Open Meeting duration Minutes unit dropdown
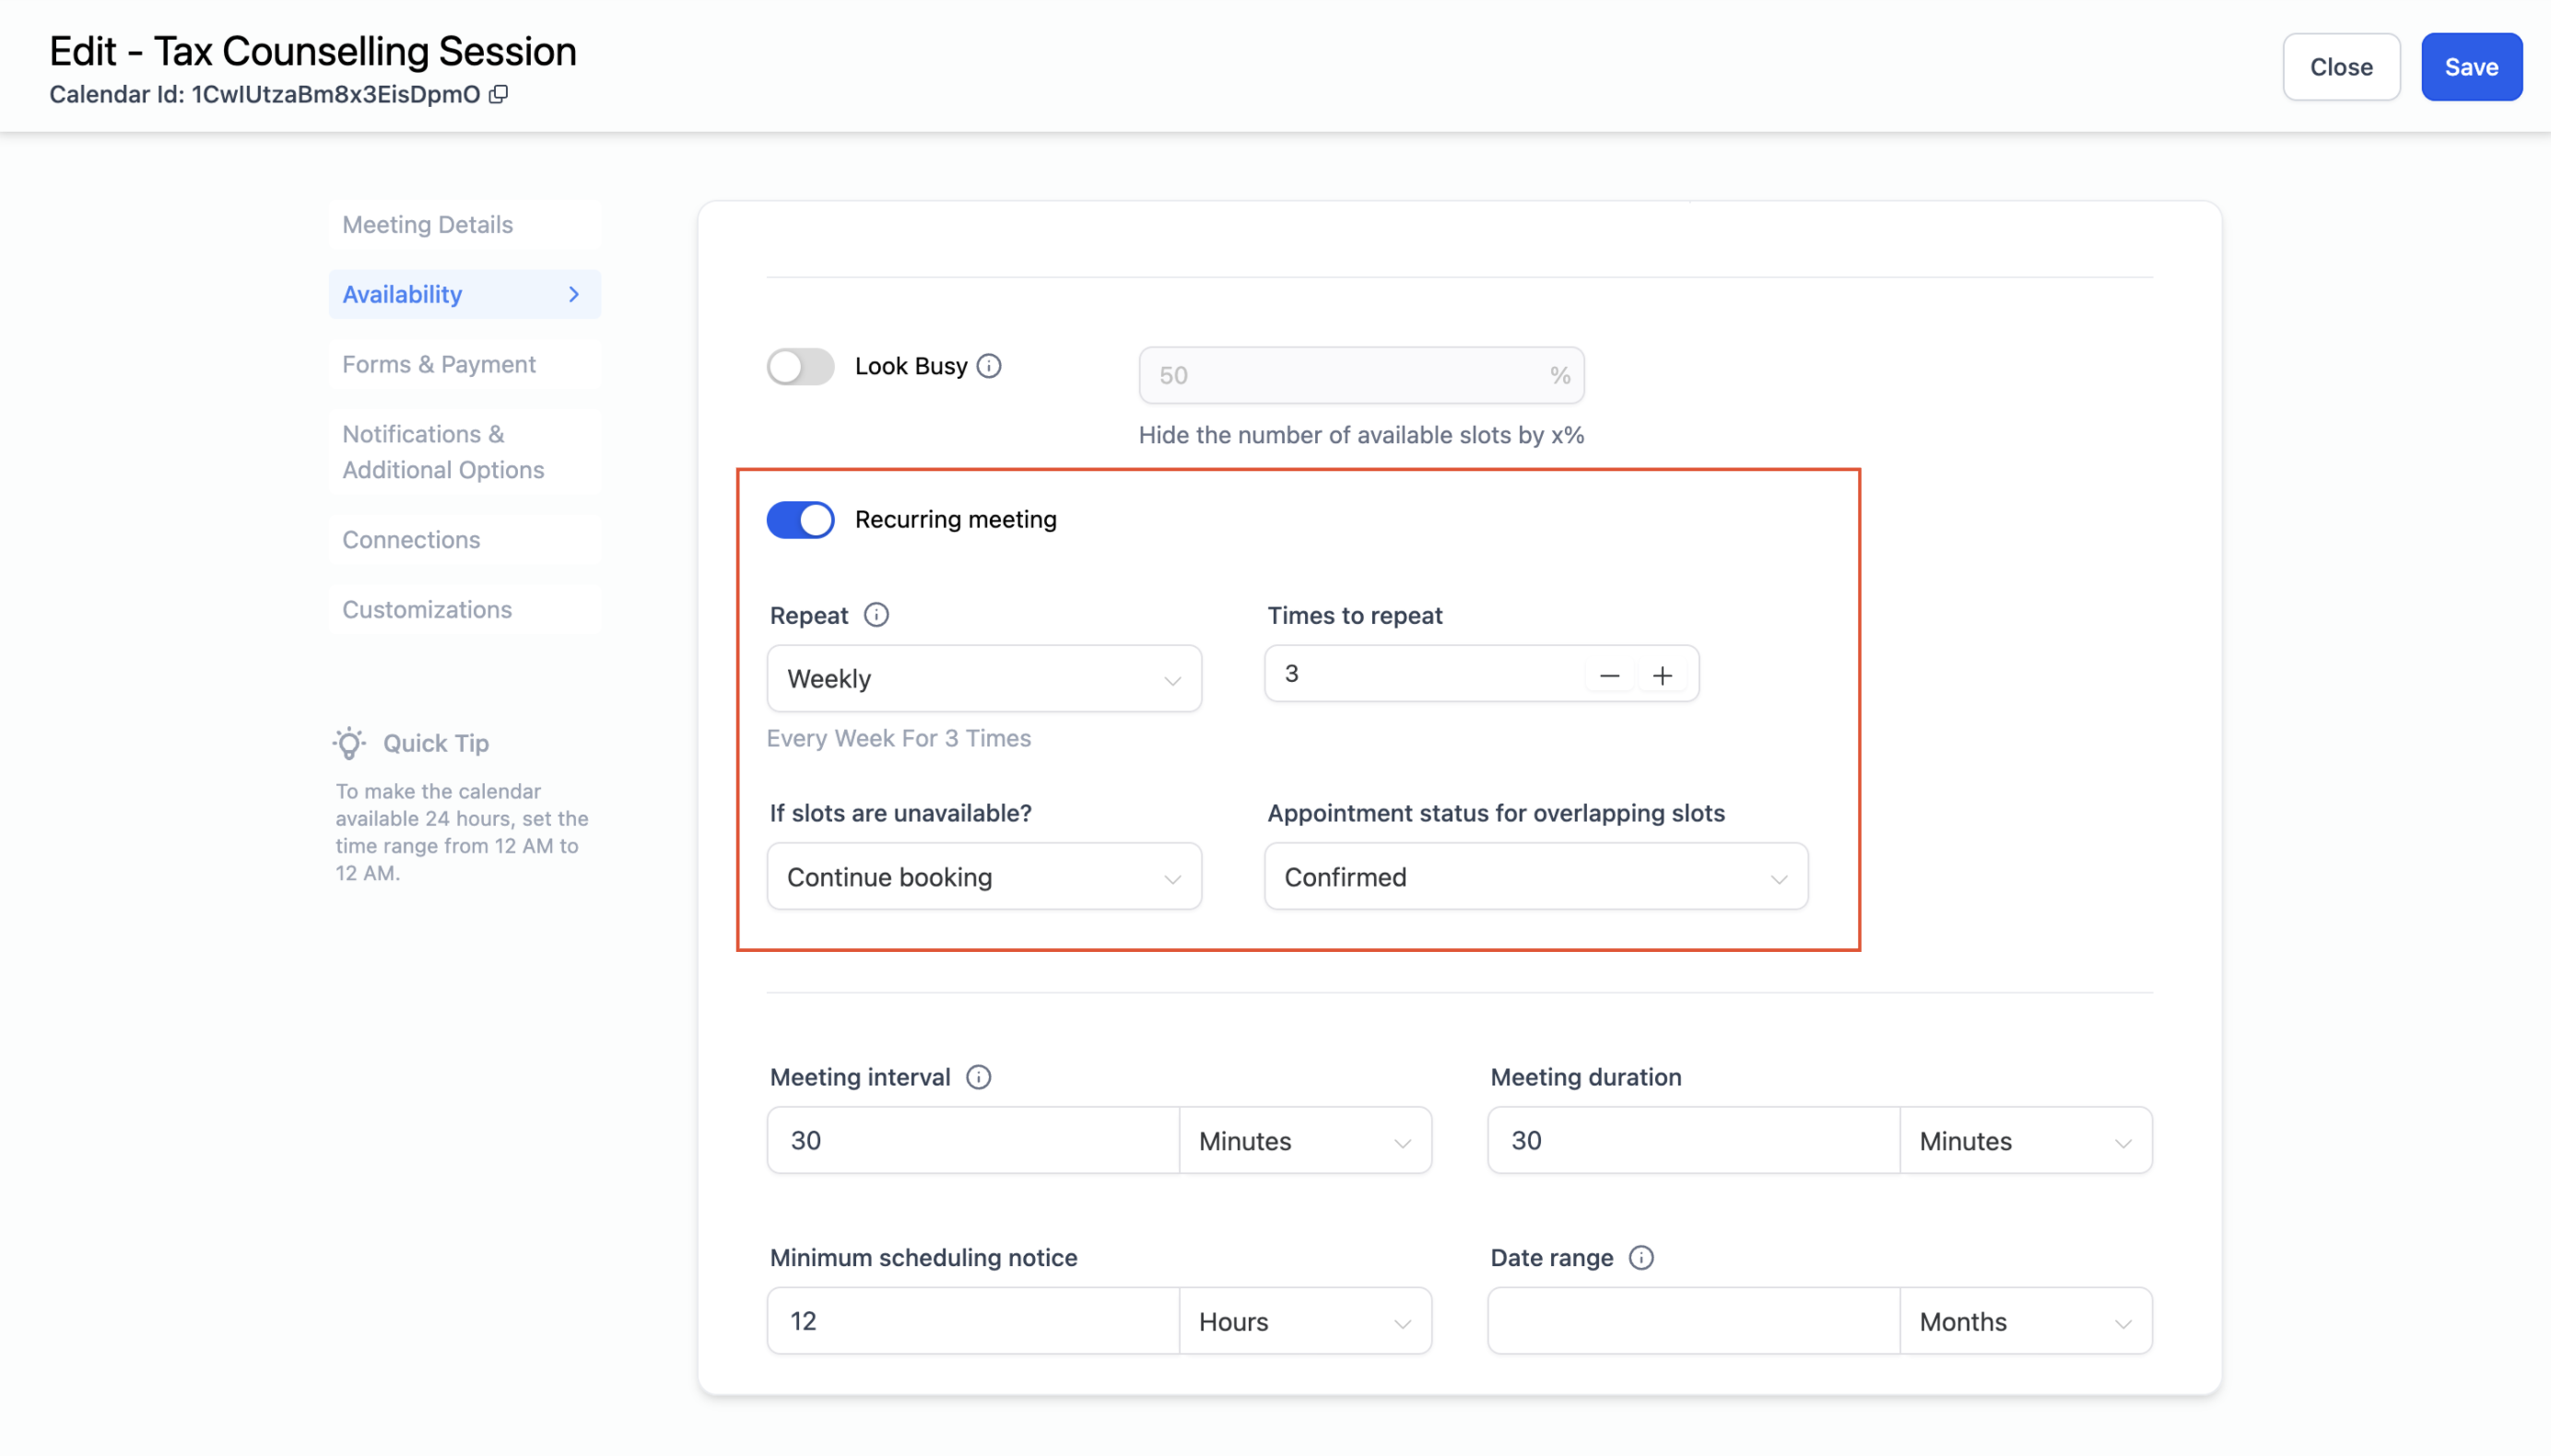This screenshot has width=2551, height=1456. [x=2024, y=1141]
